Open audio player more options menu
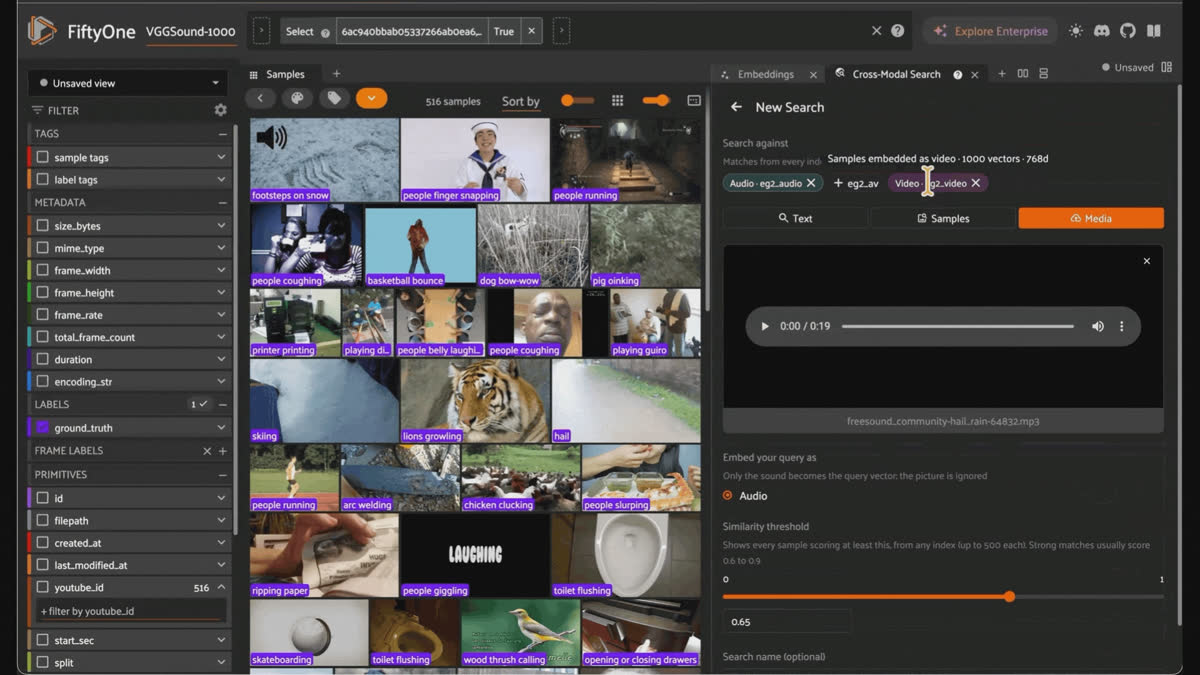This screenshot has width=1200, height=675. pos(1122,326)
